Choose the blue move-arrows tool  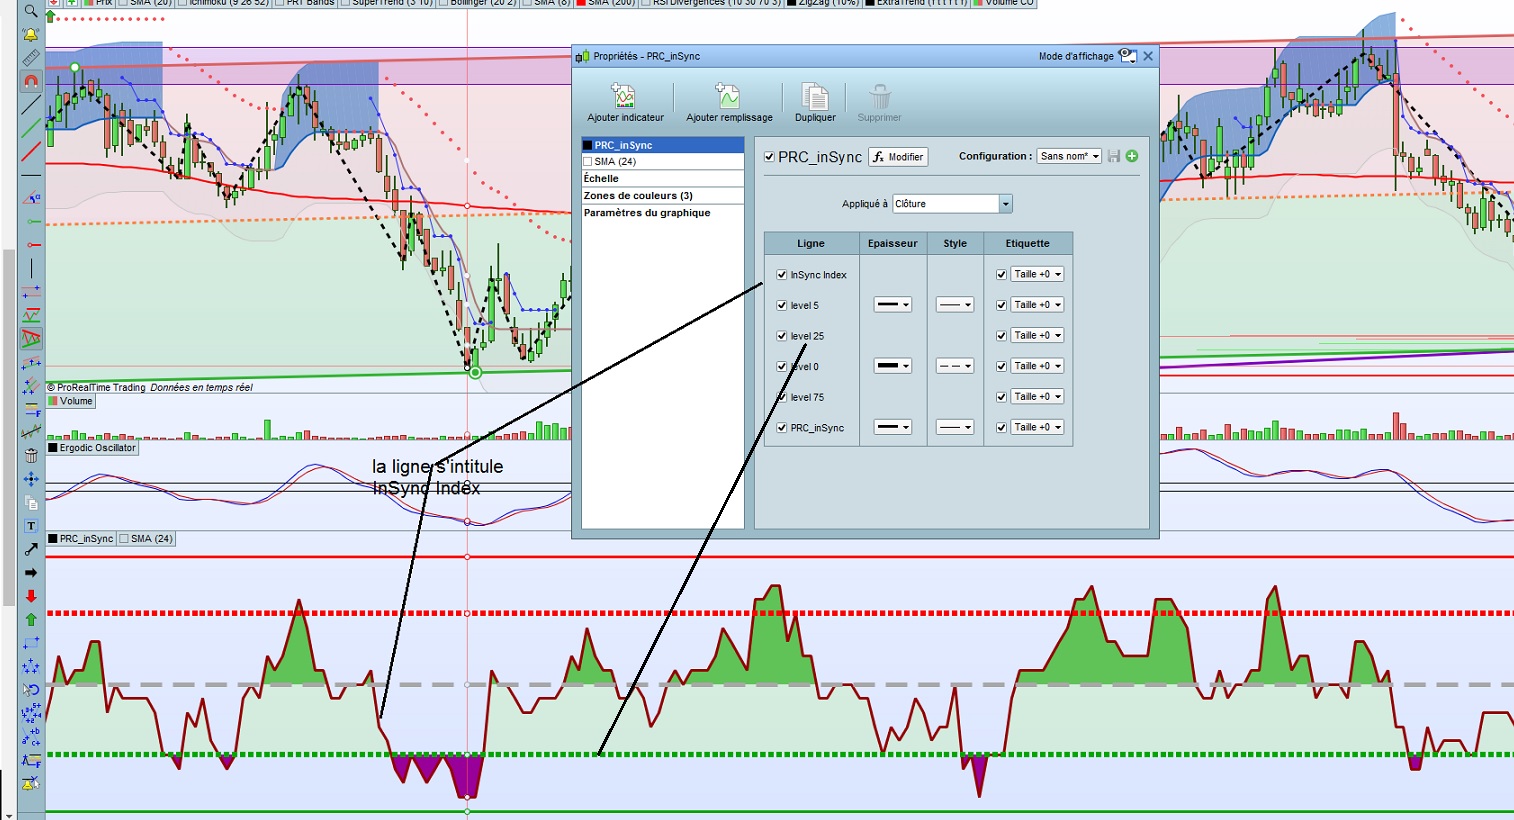click(x=31, y=479)
